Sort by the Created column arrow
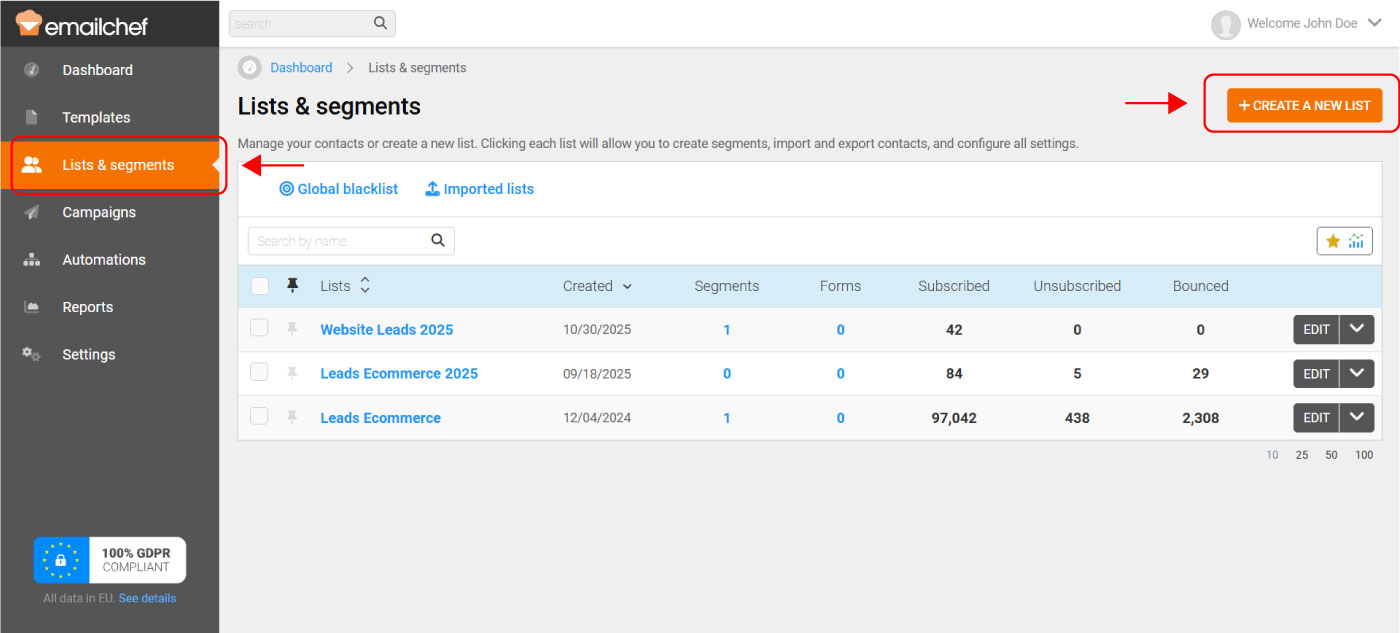The width and height of the screenshot is (1400, 633). tap(627, 286)
